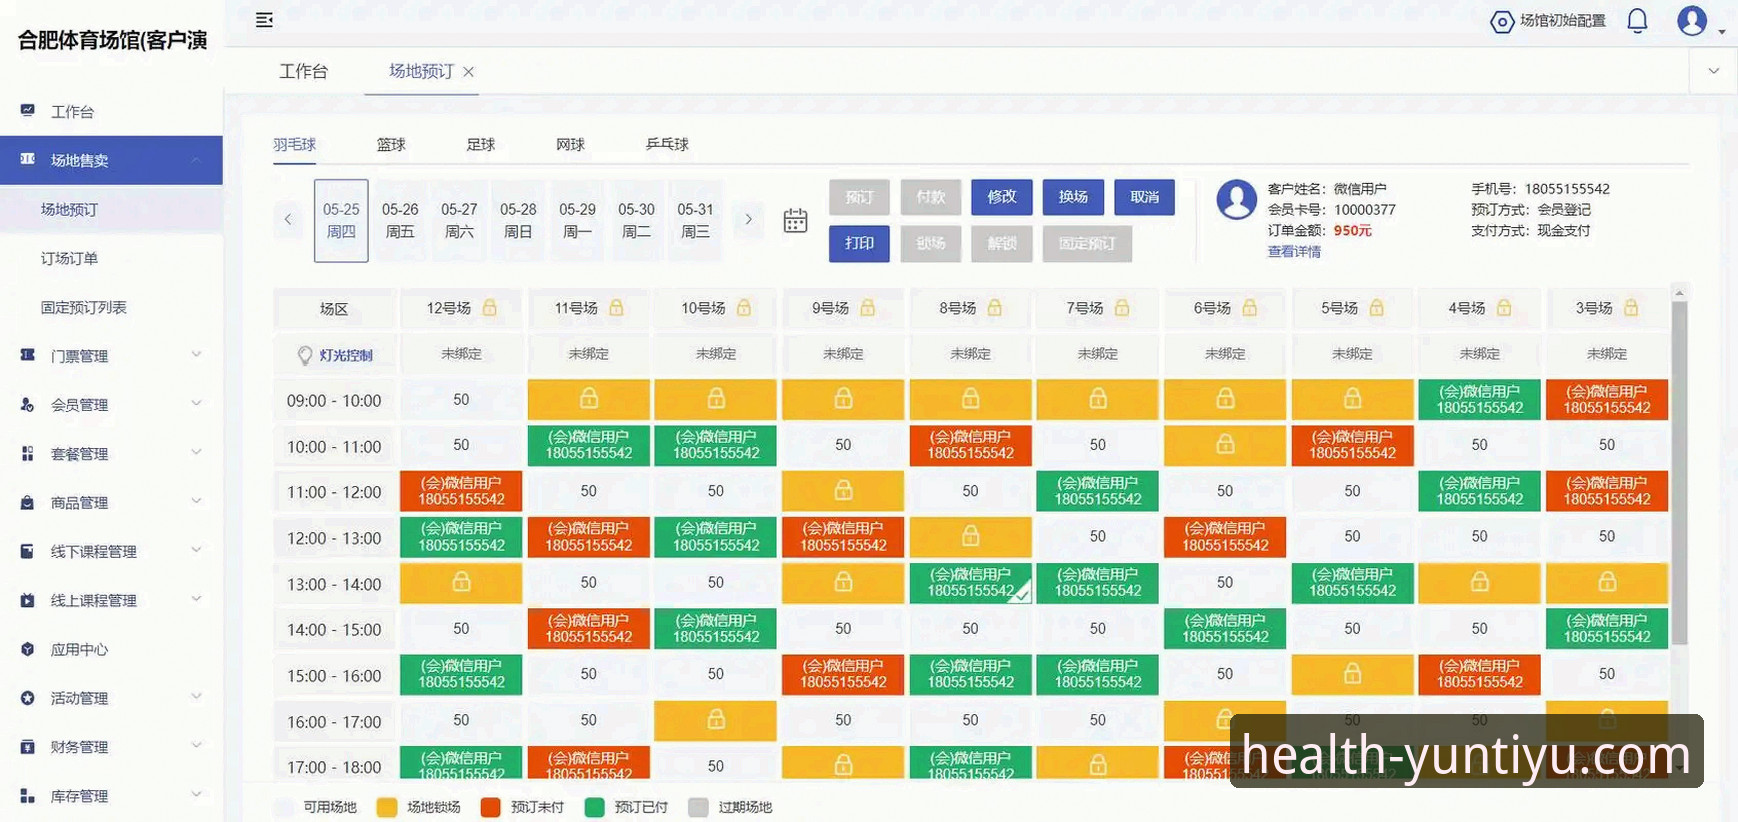Select locked 09:00-10:00 slot on 11号场
The image size is (1738, 822).
[x=589, y=399]
